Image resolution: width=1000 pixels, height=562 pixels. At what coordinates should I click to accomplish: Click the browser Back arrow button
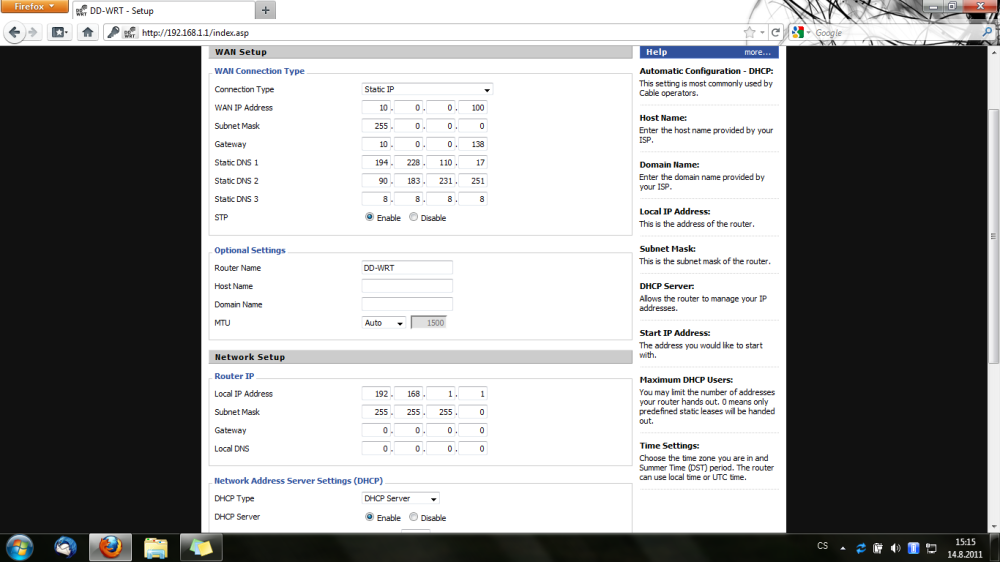(x=14, y=32)
